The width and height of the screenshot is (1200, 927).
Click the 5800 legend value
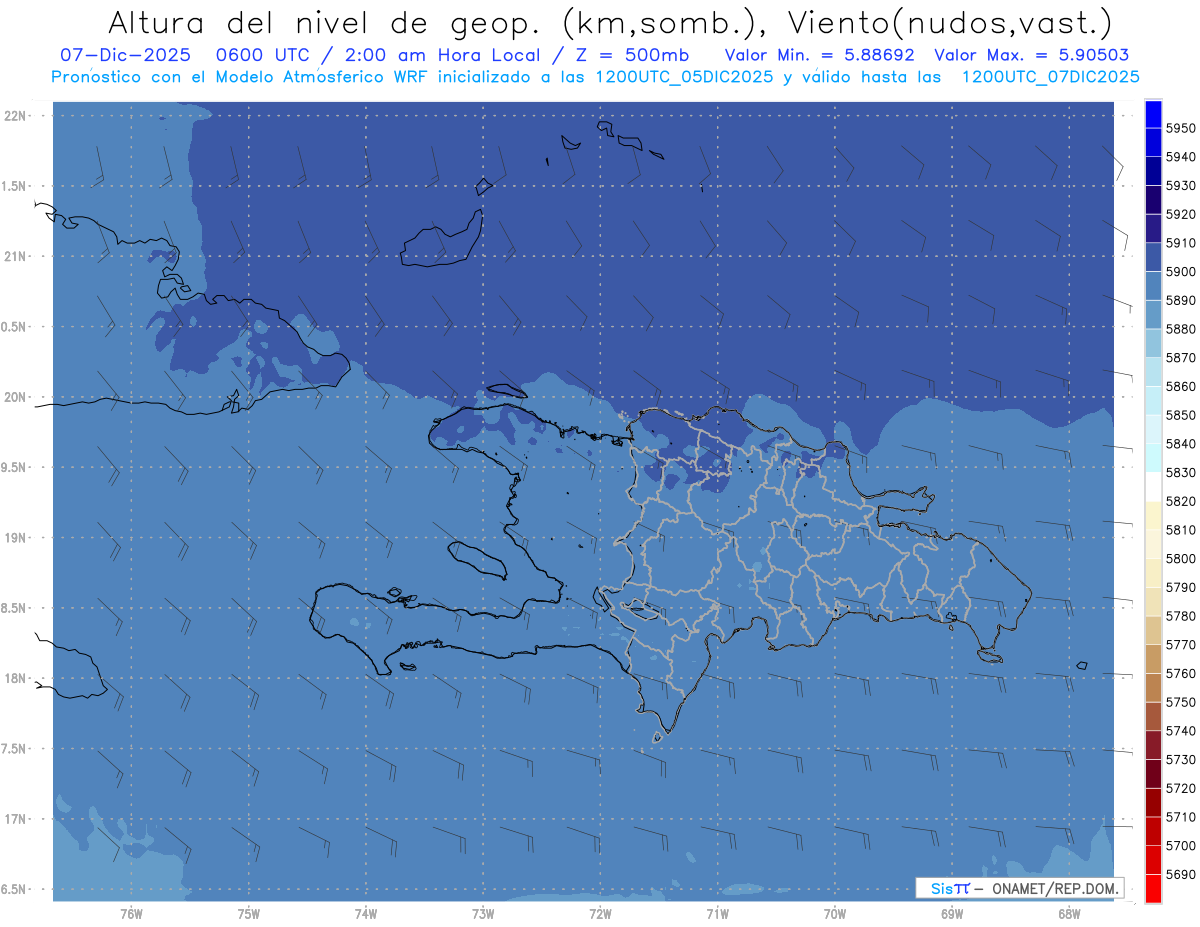pyautogui.click(x=1180, y=558)
